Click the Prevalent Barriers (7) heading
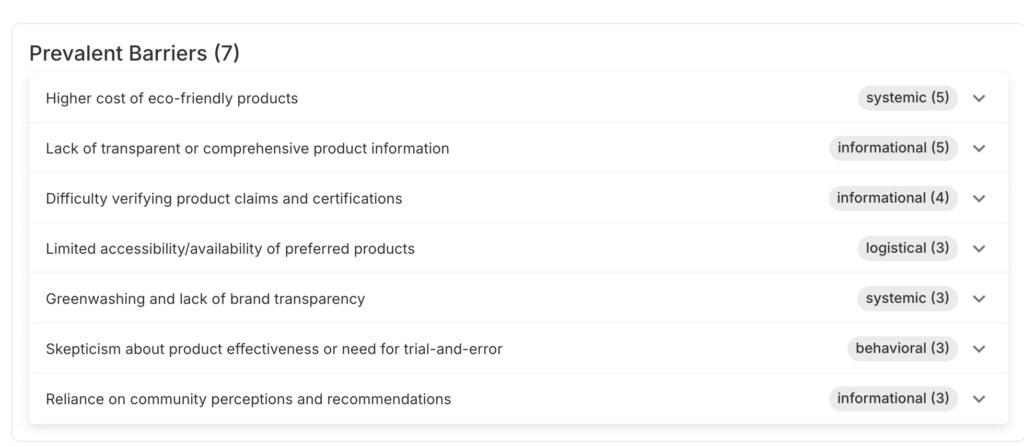 click(134, 53)
